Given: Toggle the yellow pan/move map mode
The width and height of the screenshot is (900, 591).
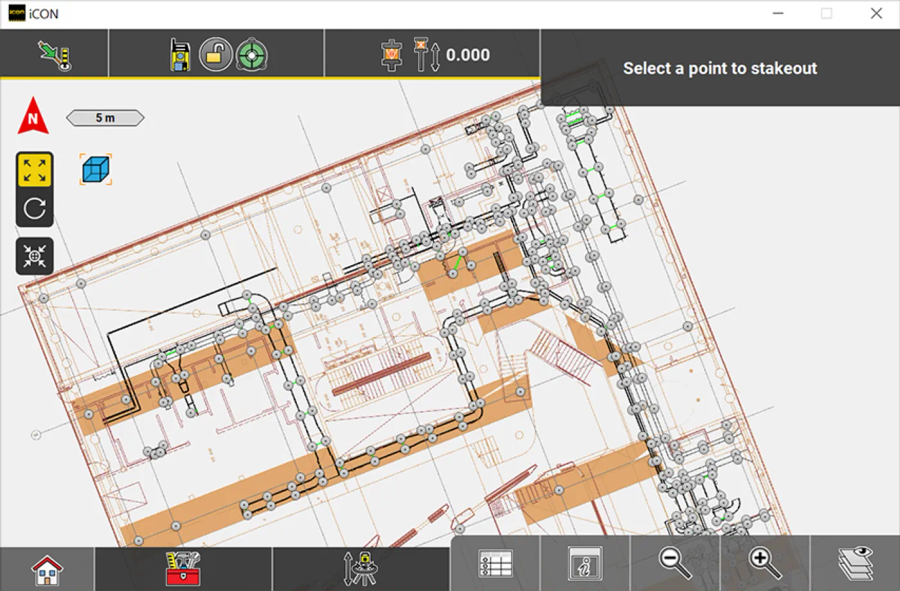Looking at the screenshot, I should [x=35, y=170].
